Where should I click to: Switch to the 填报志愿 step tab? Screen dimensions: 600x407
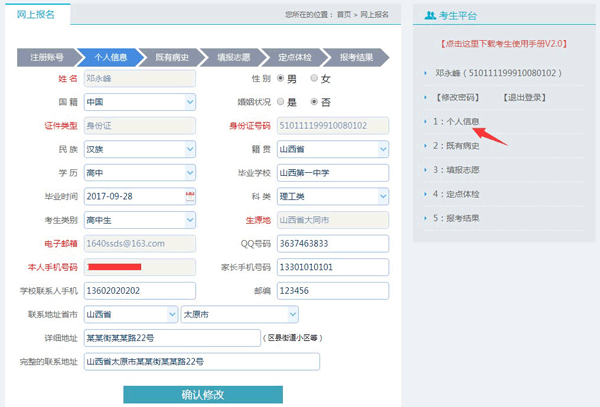pyautogui.click(x=234, y=57)
